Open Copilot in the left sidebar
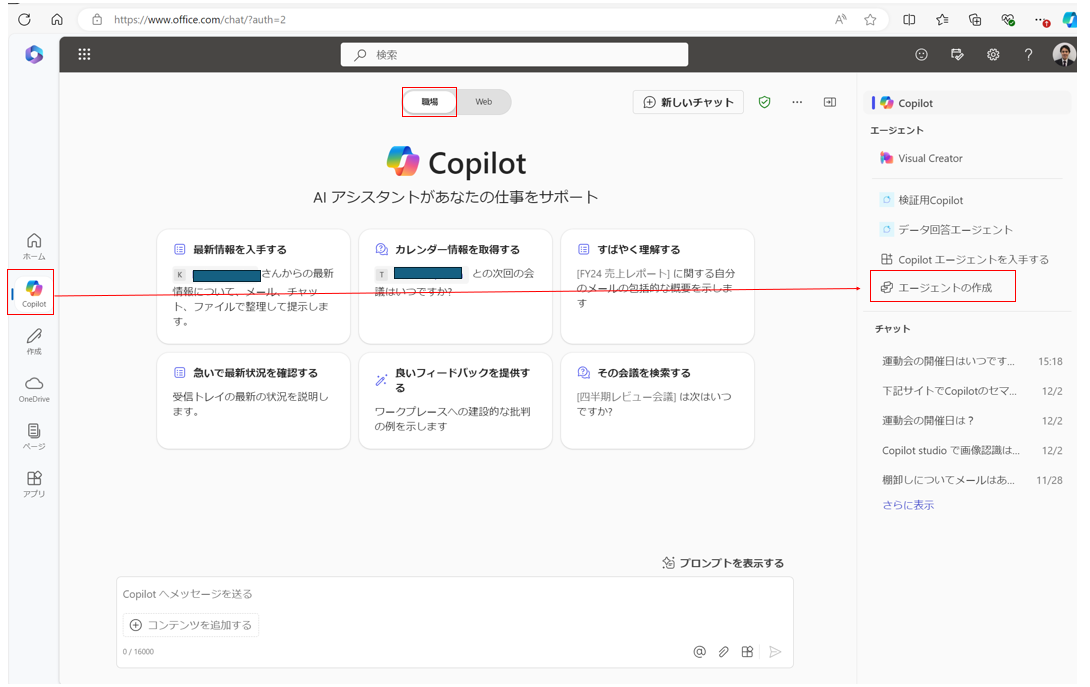The width and height of the screenshot is (1090, 687). [33, 293]
